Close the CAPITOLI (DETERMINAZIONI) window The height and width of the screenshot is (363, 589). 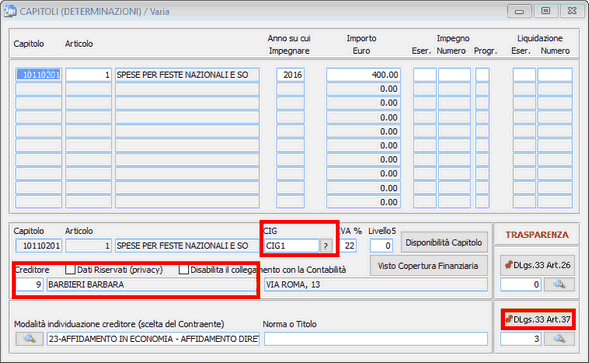(572, 11)
